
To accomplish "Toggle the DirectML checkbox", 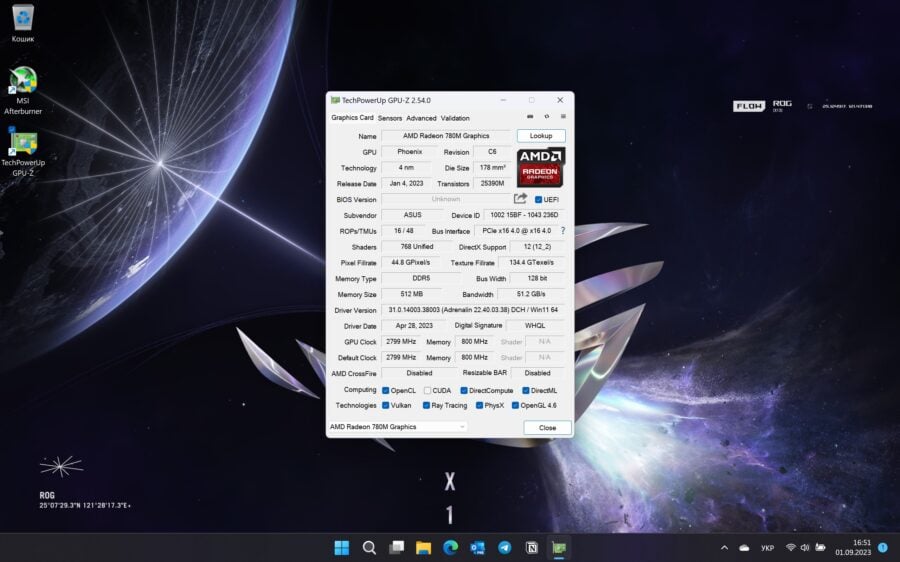I will coord(526,390).
